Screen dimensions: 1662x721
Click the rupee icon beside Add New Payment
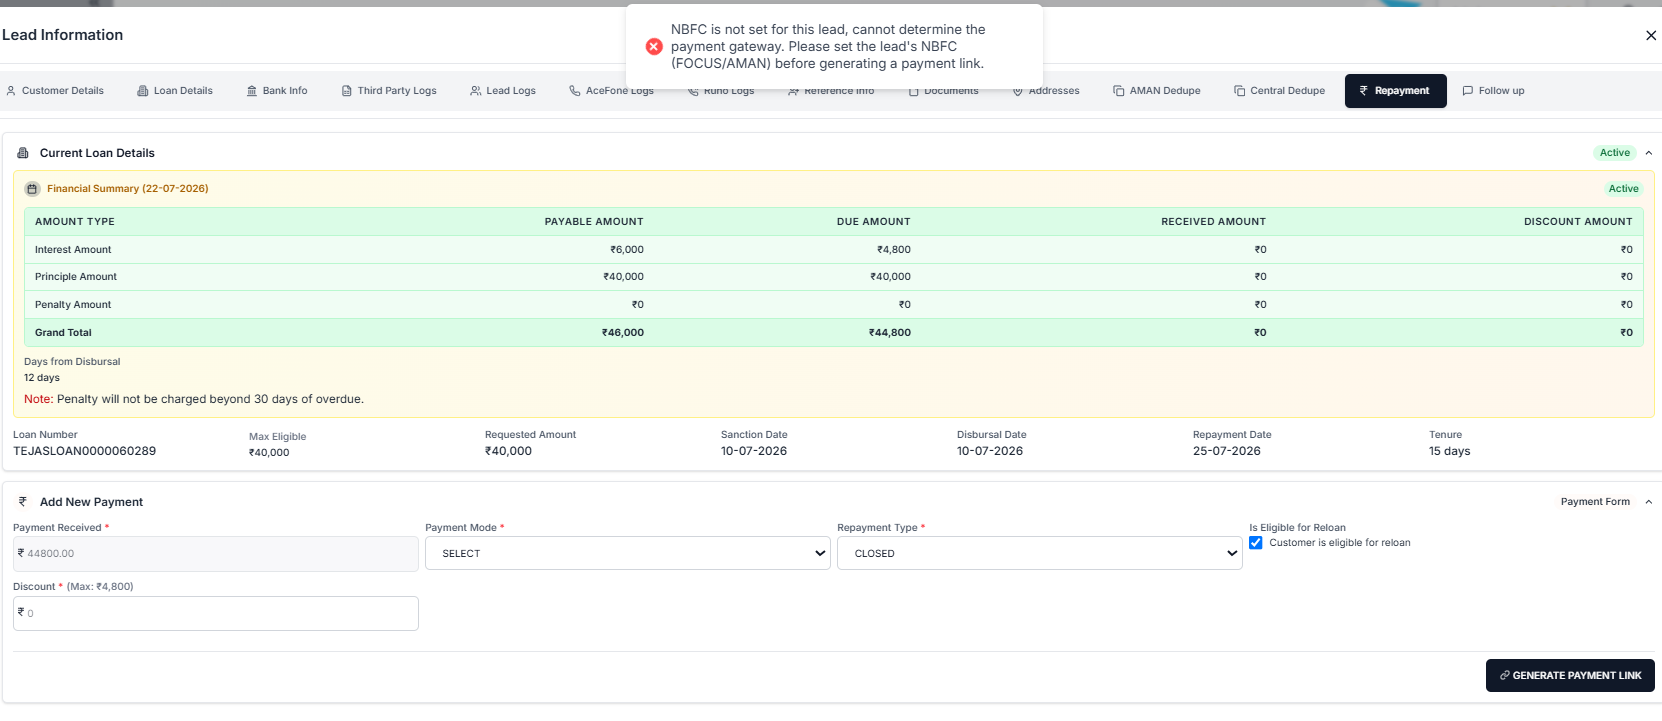tap(23, 502)
